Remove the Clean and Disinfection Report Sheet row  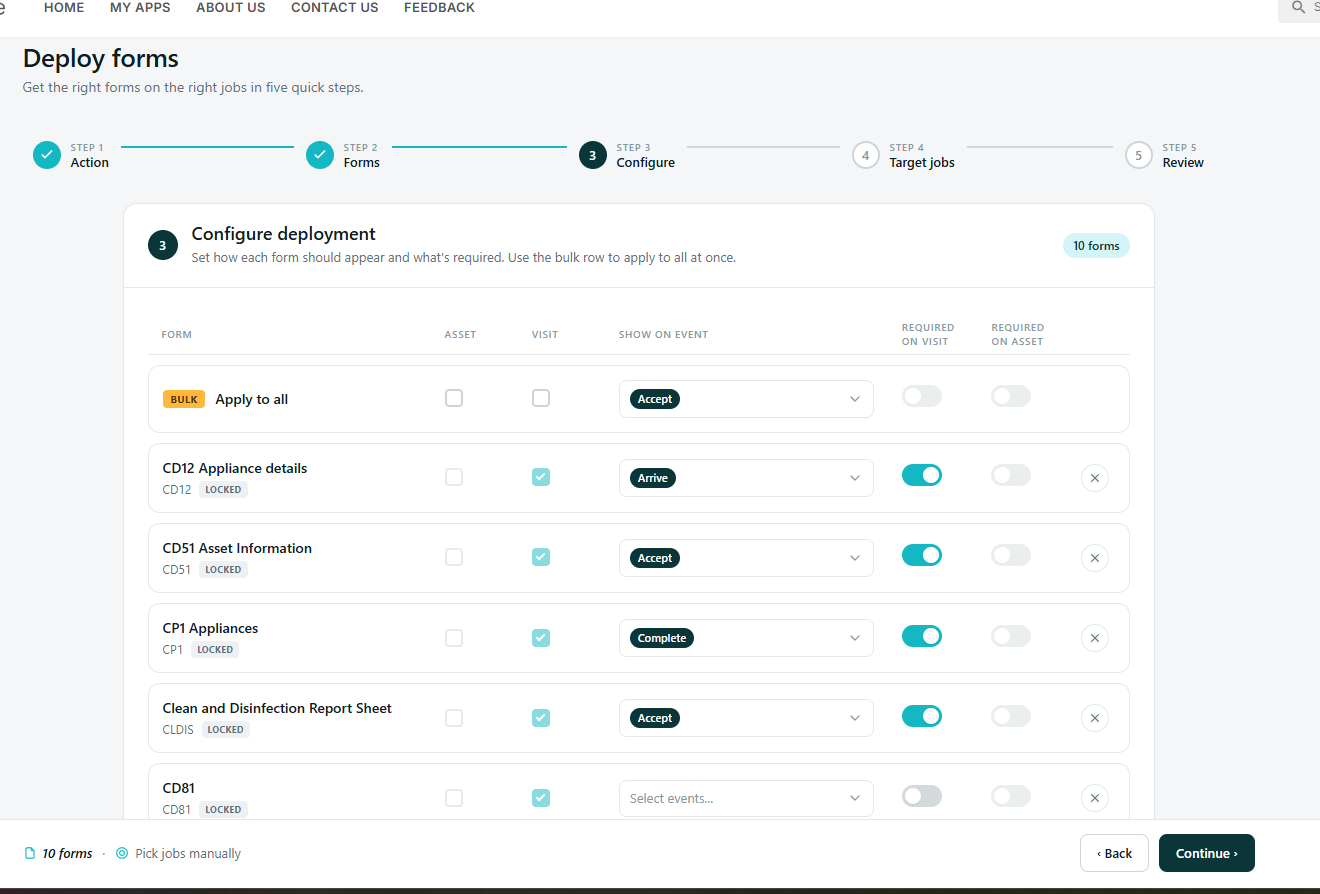(x=1094, y=718)
